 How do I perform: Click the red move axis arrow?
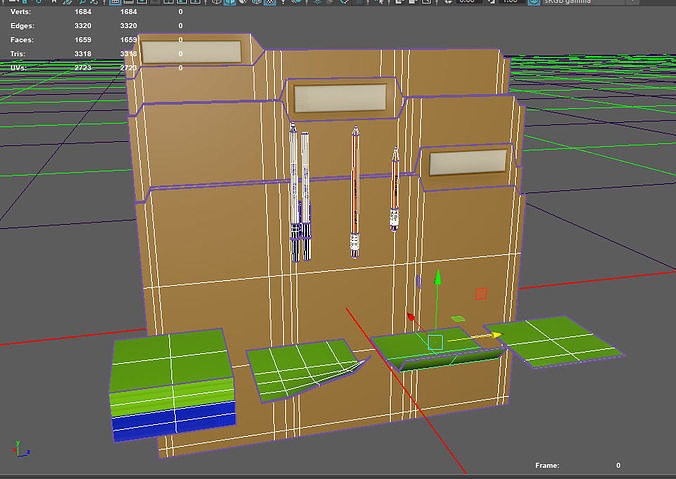(411, 318)
